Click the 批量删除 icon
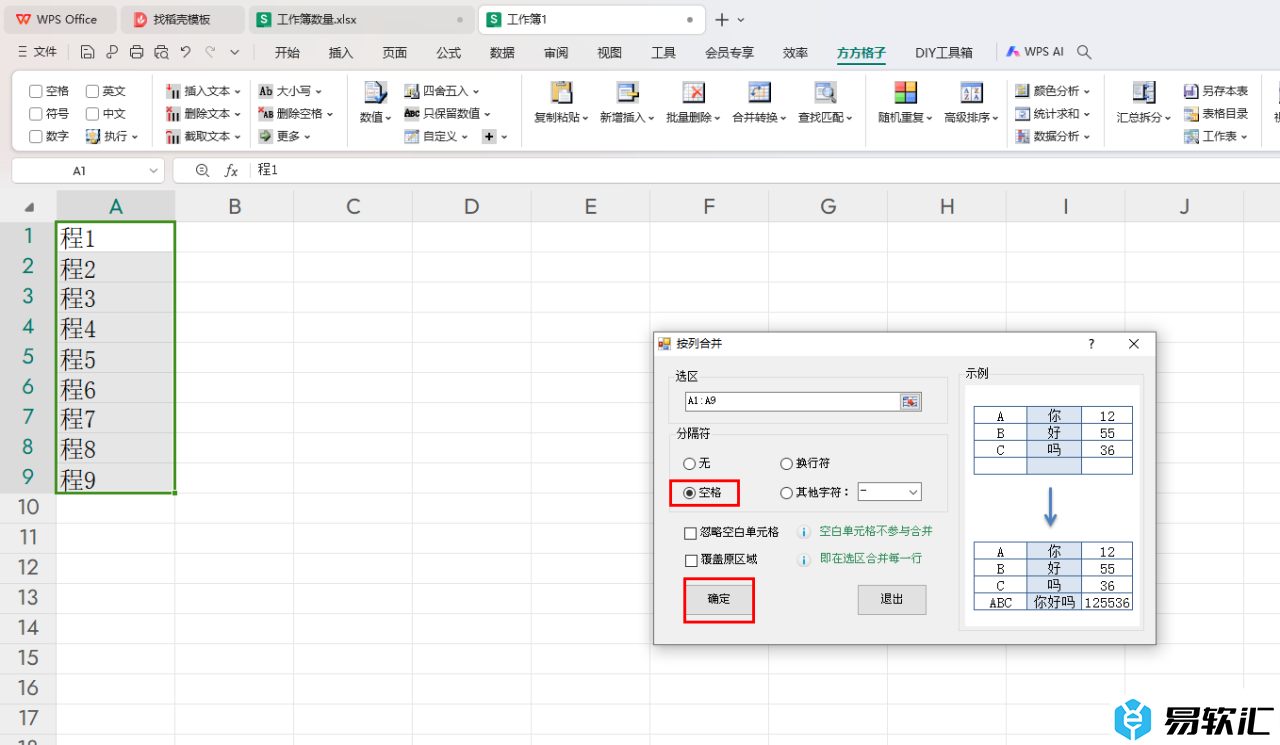The height and width of the screenshot is (745, 1280). [x=693, y=94]
